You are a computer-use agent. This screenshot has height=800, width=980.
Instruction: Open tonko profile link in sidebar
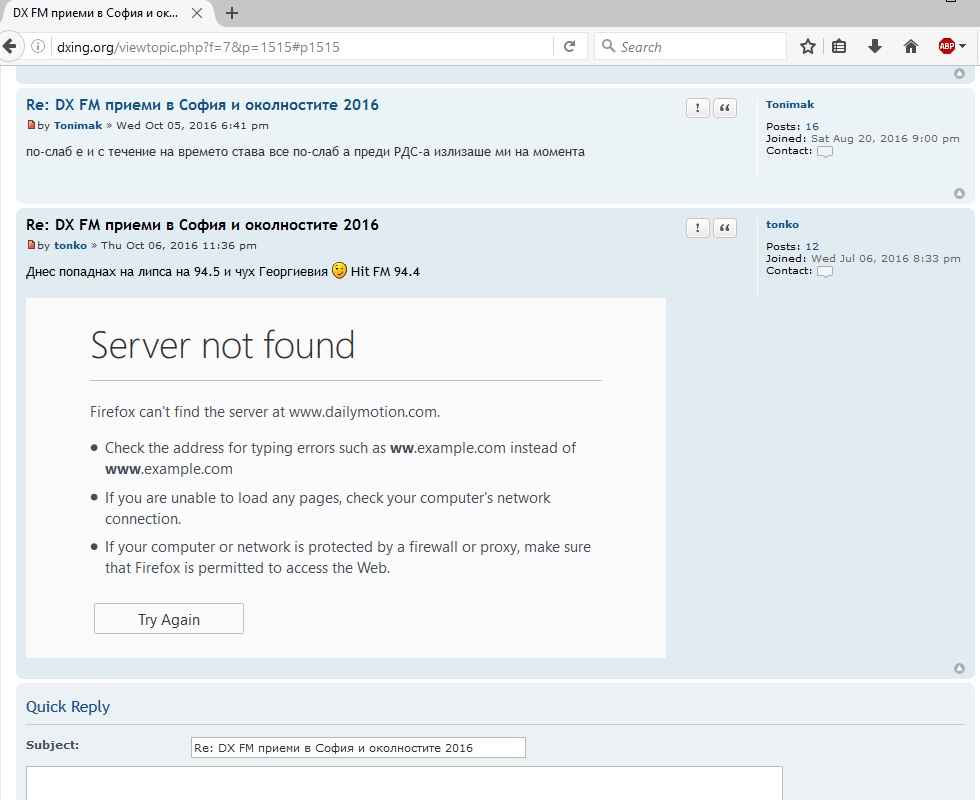[782, 224]
